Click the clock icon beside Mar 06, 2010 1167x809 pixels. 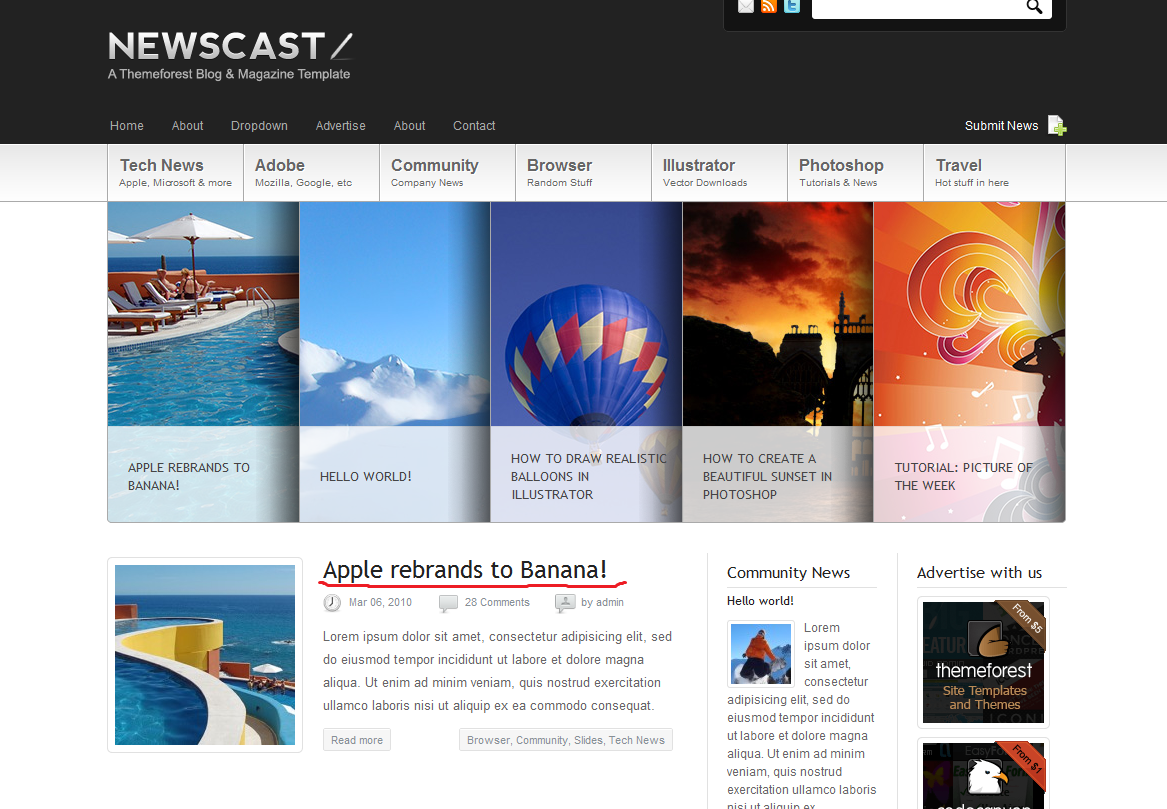(x=332, y=602)
